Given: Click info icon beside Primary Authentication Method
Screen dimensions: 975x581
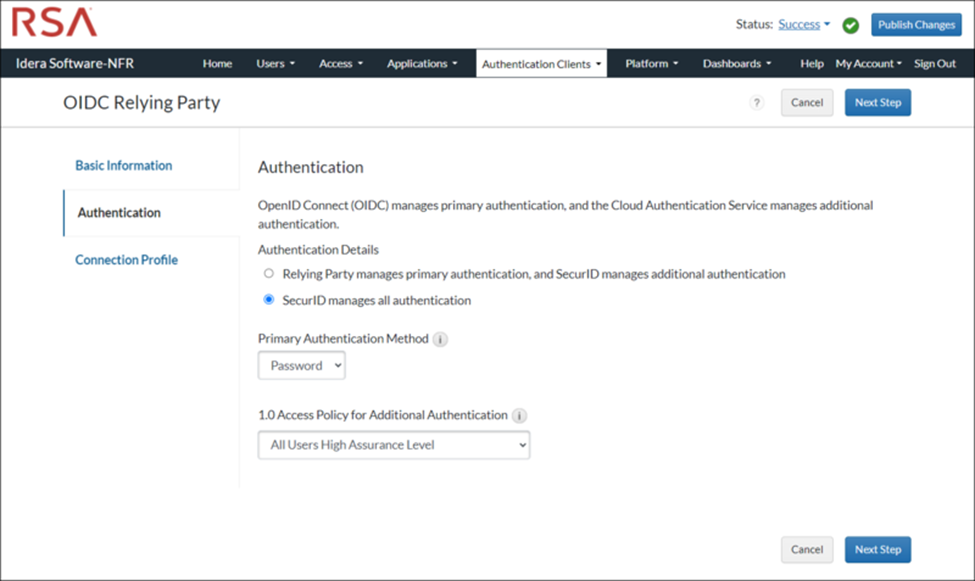Looking at the screenshot, I should [x=441, y=339].
